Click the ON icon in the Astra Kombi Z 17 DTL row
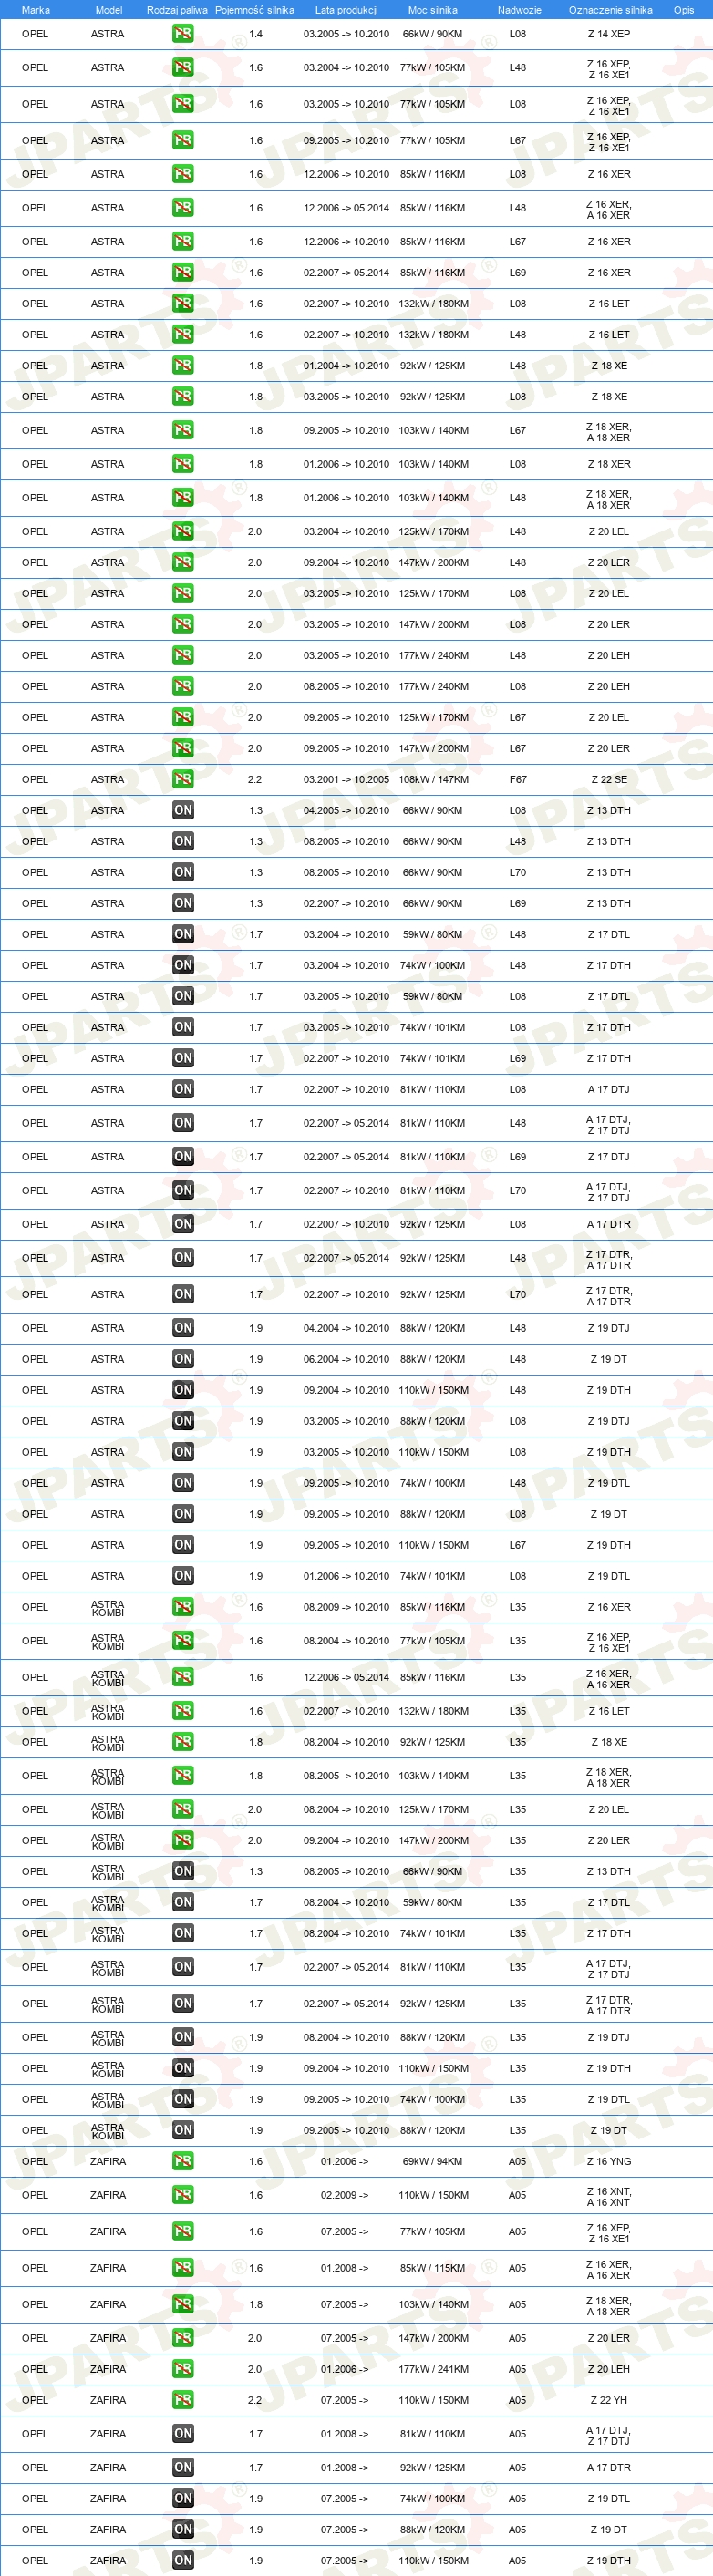 click(x=183, y=1902)
